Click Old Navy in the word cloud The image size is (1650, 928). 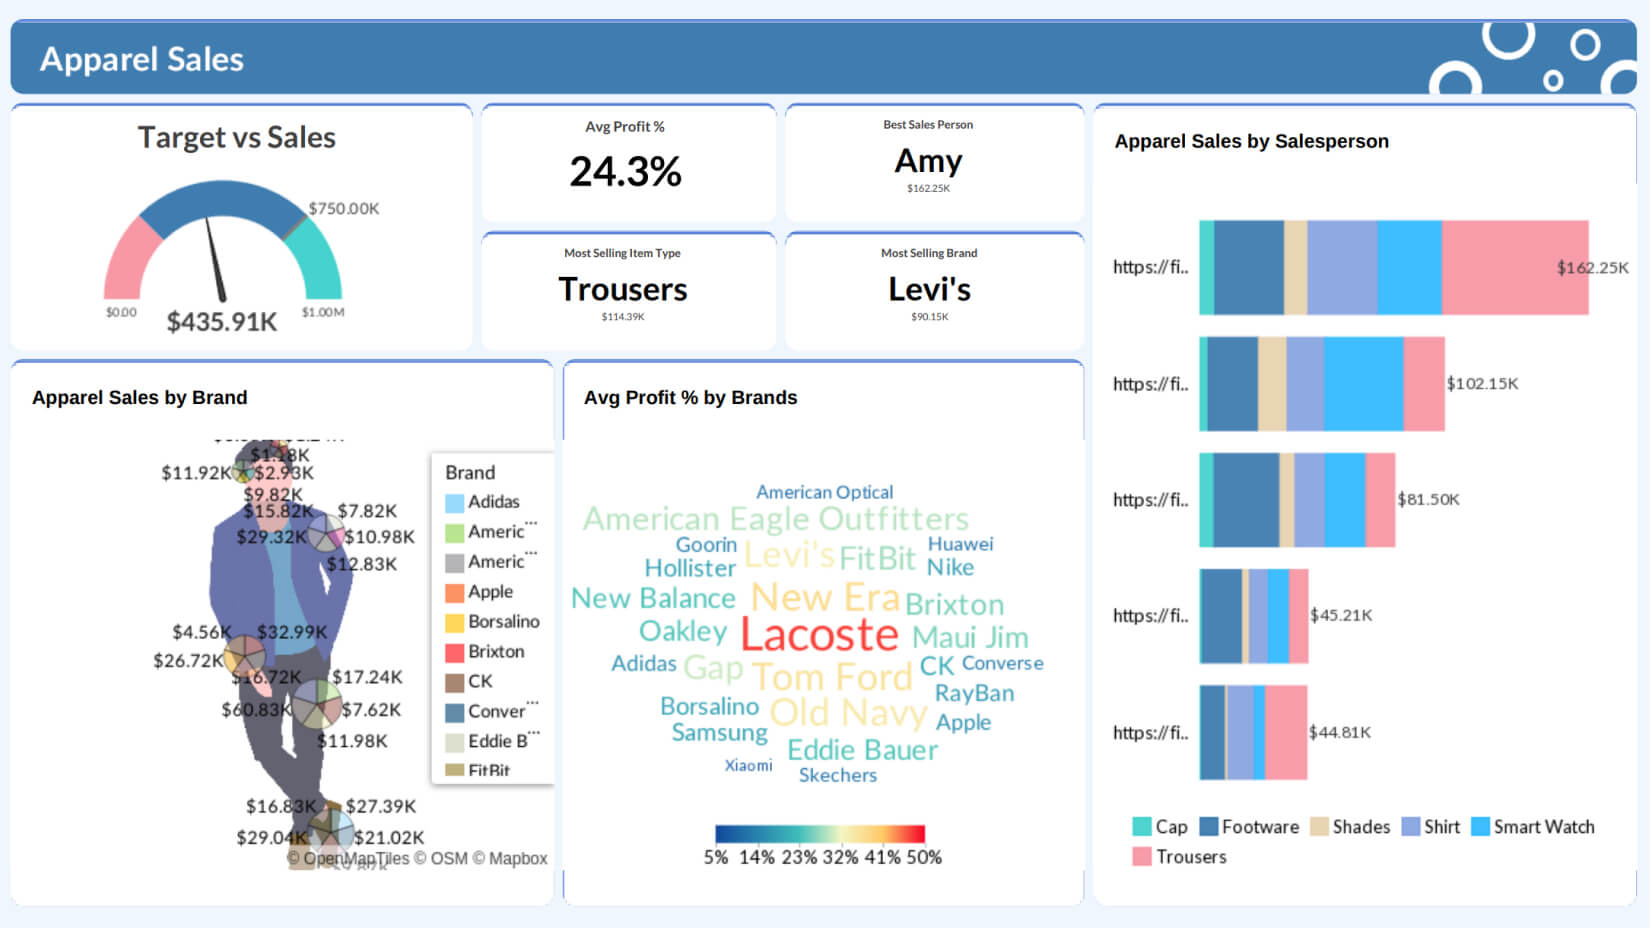click(x=848, y=713)
